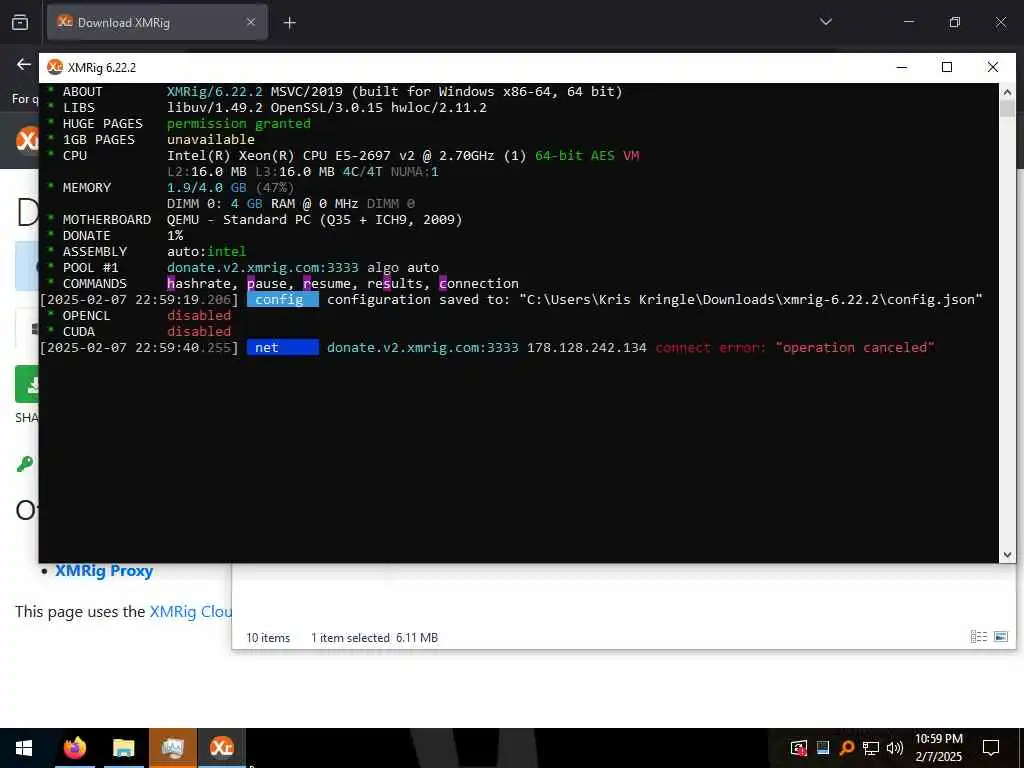1024x768 pixels.
Task: Open the Windows Start menu
Action: (x=24, y=748)
